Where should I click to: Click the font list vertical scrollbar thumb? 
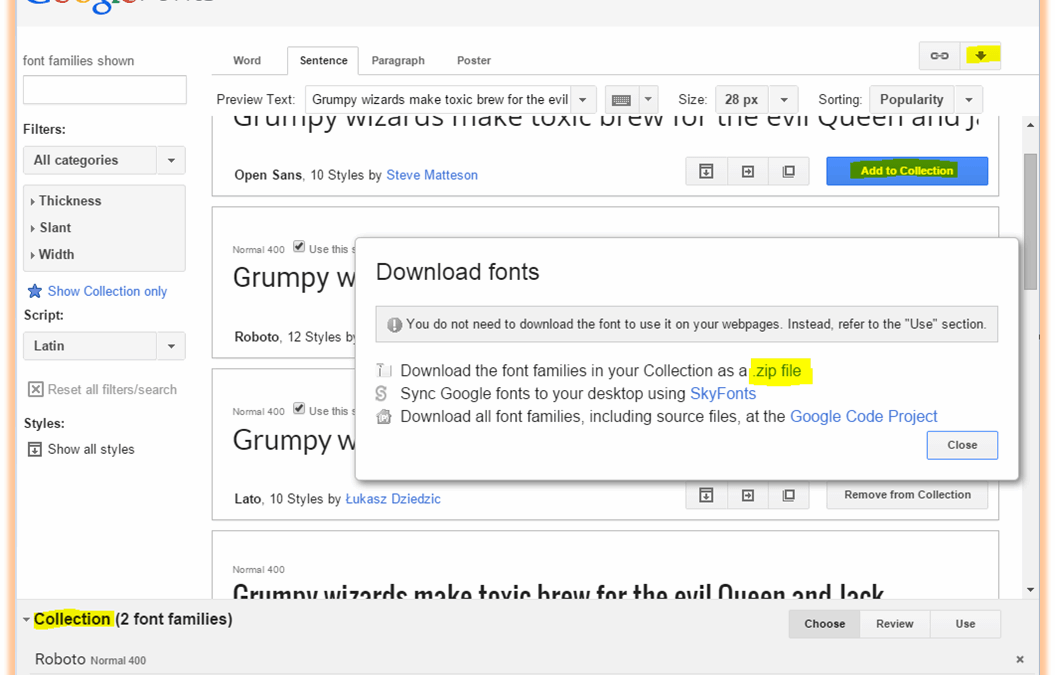point(1030,221)
